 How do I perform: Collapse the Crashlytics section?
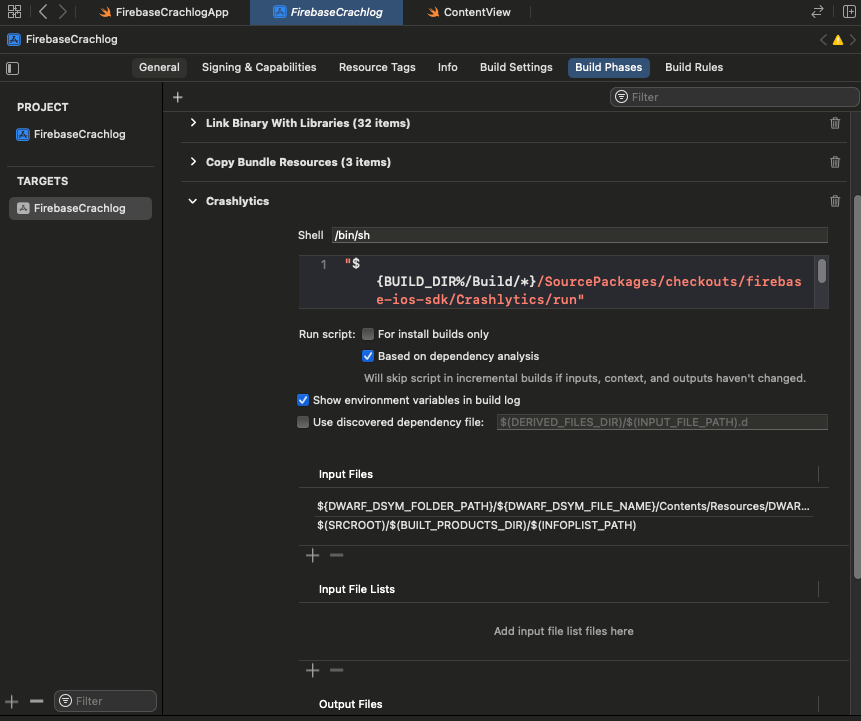pyautogui.click(x=193, y=201)
